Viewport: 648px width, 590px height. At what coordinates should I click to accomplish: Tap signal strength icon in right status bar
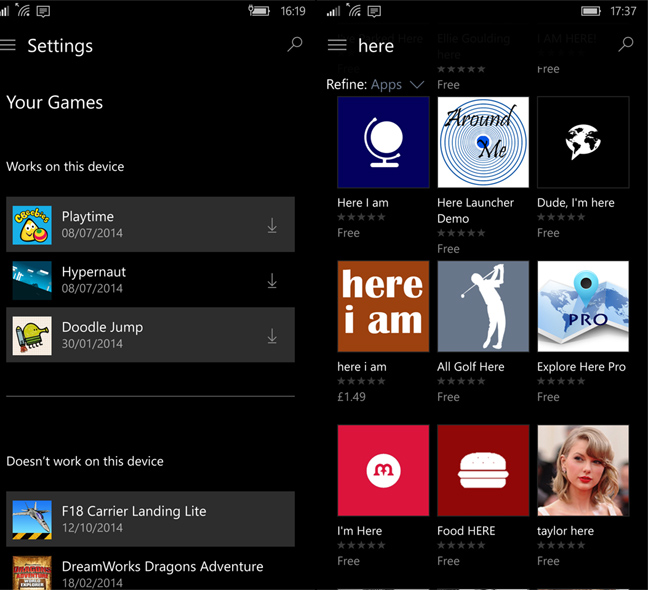pyautogui.click(x=333, y=11)
